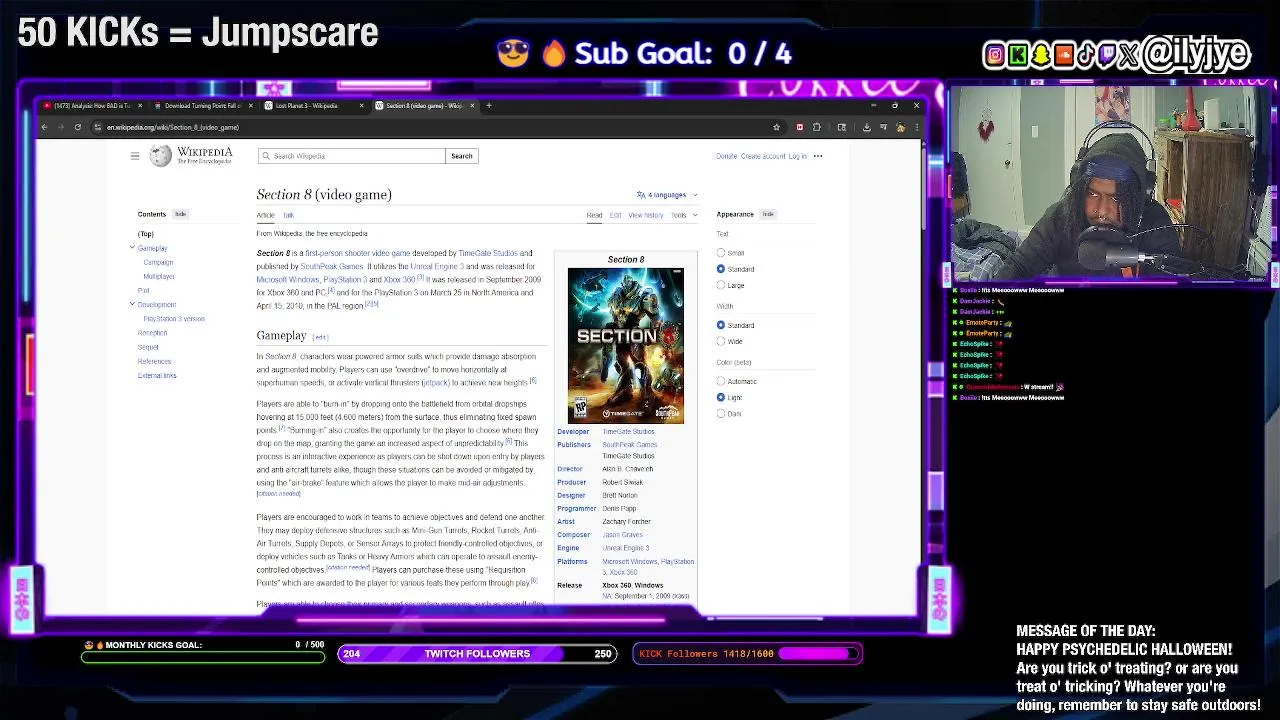This screenshot has height=720, width=1280.
Task: Open the side panel icon in browser toolbar
Action: point(841,127)
